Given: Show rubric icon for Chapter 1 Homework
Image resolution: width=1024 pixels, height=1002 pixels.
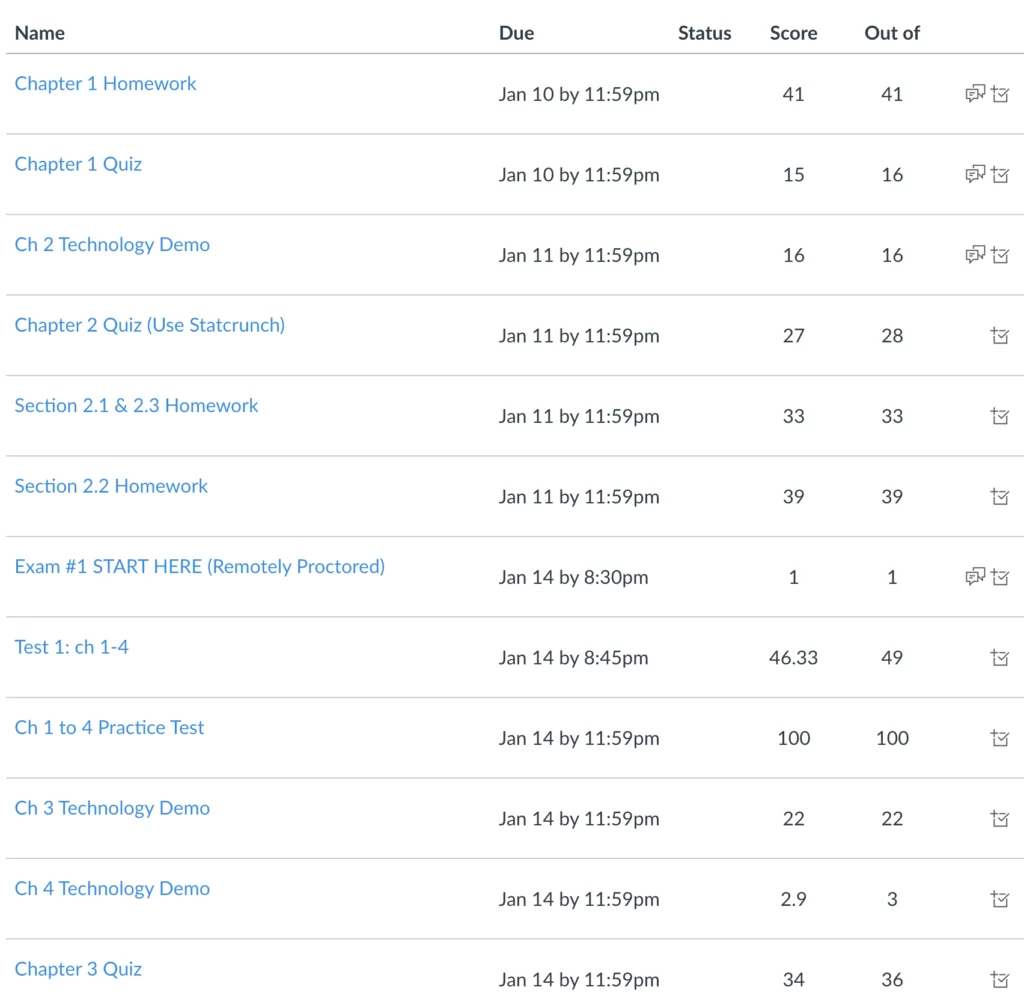Looking at the screenshot, I should (1000, 94).
